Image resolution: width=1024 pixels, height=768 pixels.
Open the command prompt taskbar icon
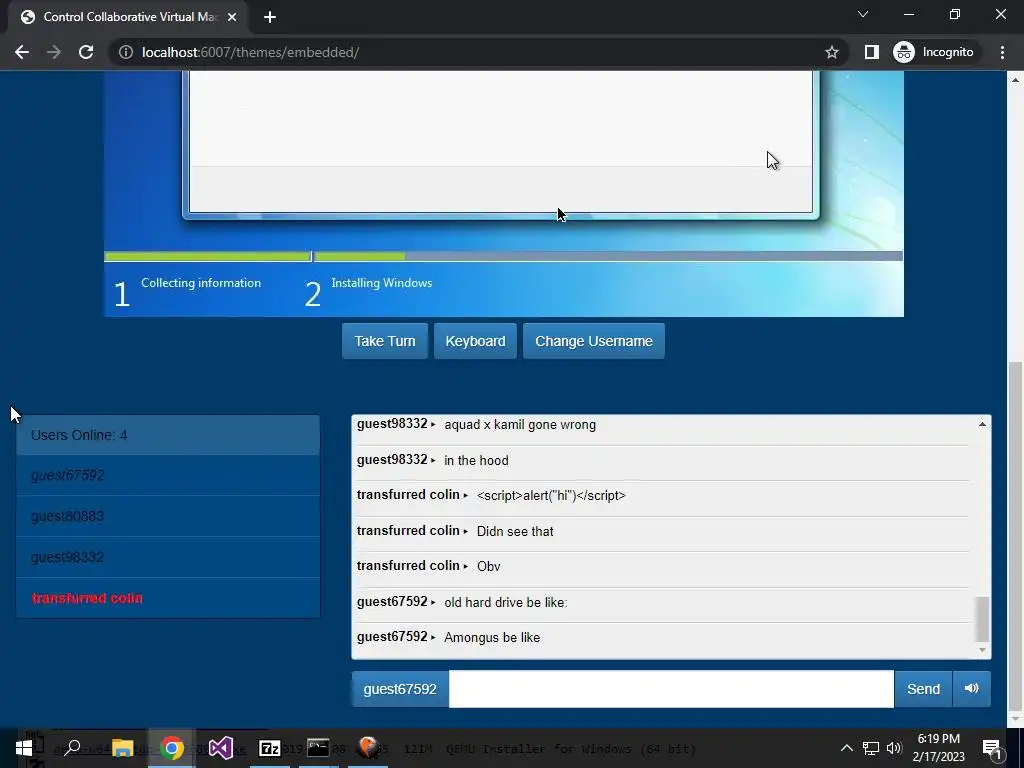point(318,748)
